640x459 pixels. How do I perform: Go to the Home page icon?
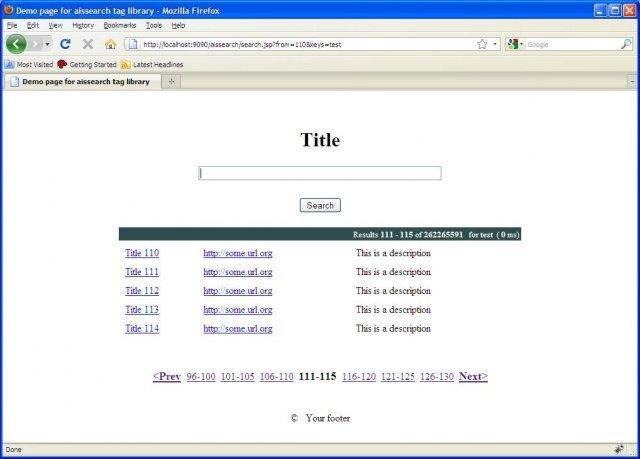tap(111, 44)
